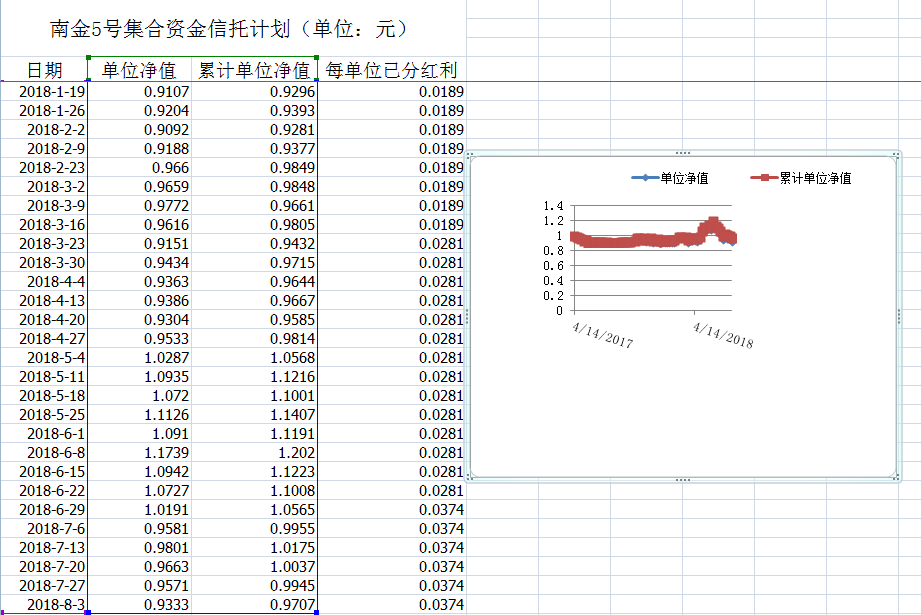Click the chart's right-middle resize handle

[x=899, y=317]
